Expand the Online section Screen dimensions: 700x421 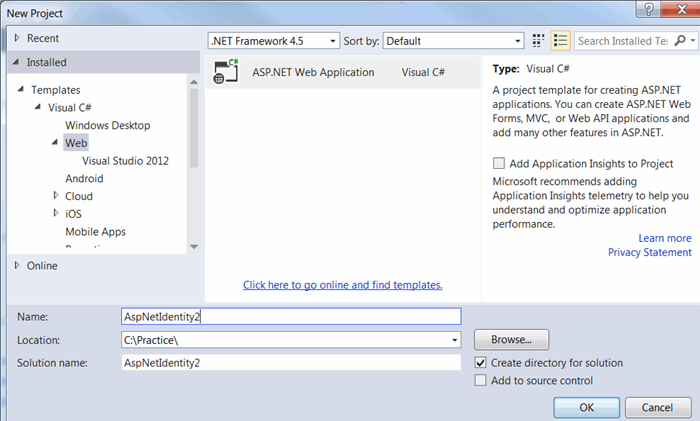17,265
